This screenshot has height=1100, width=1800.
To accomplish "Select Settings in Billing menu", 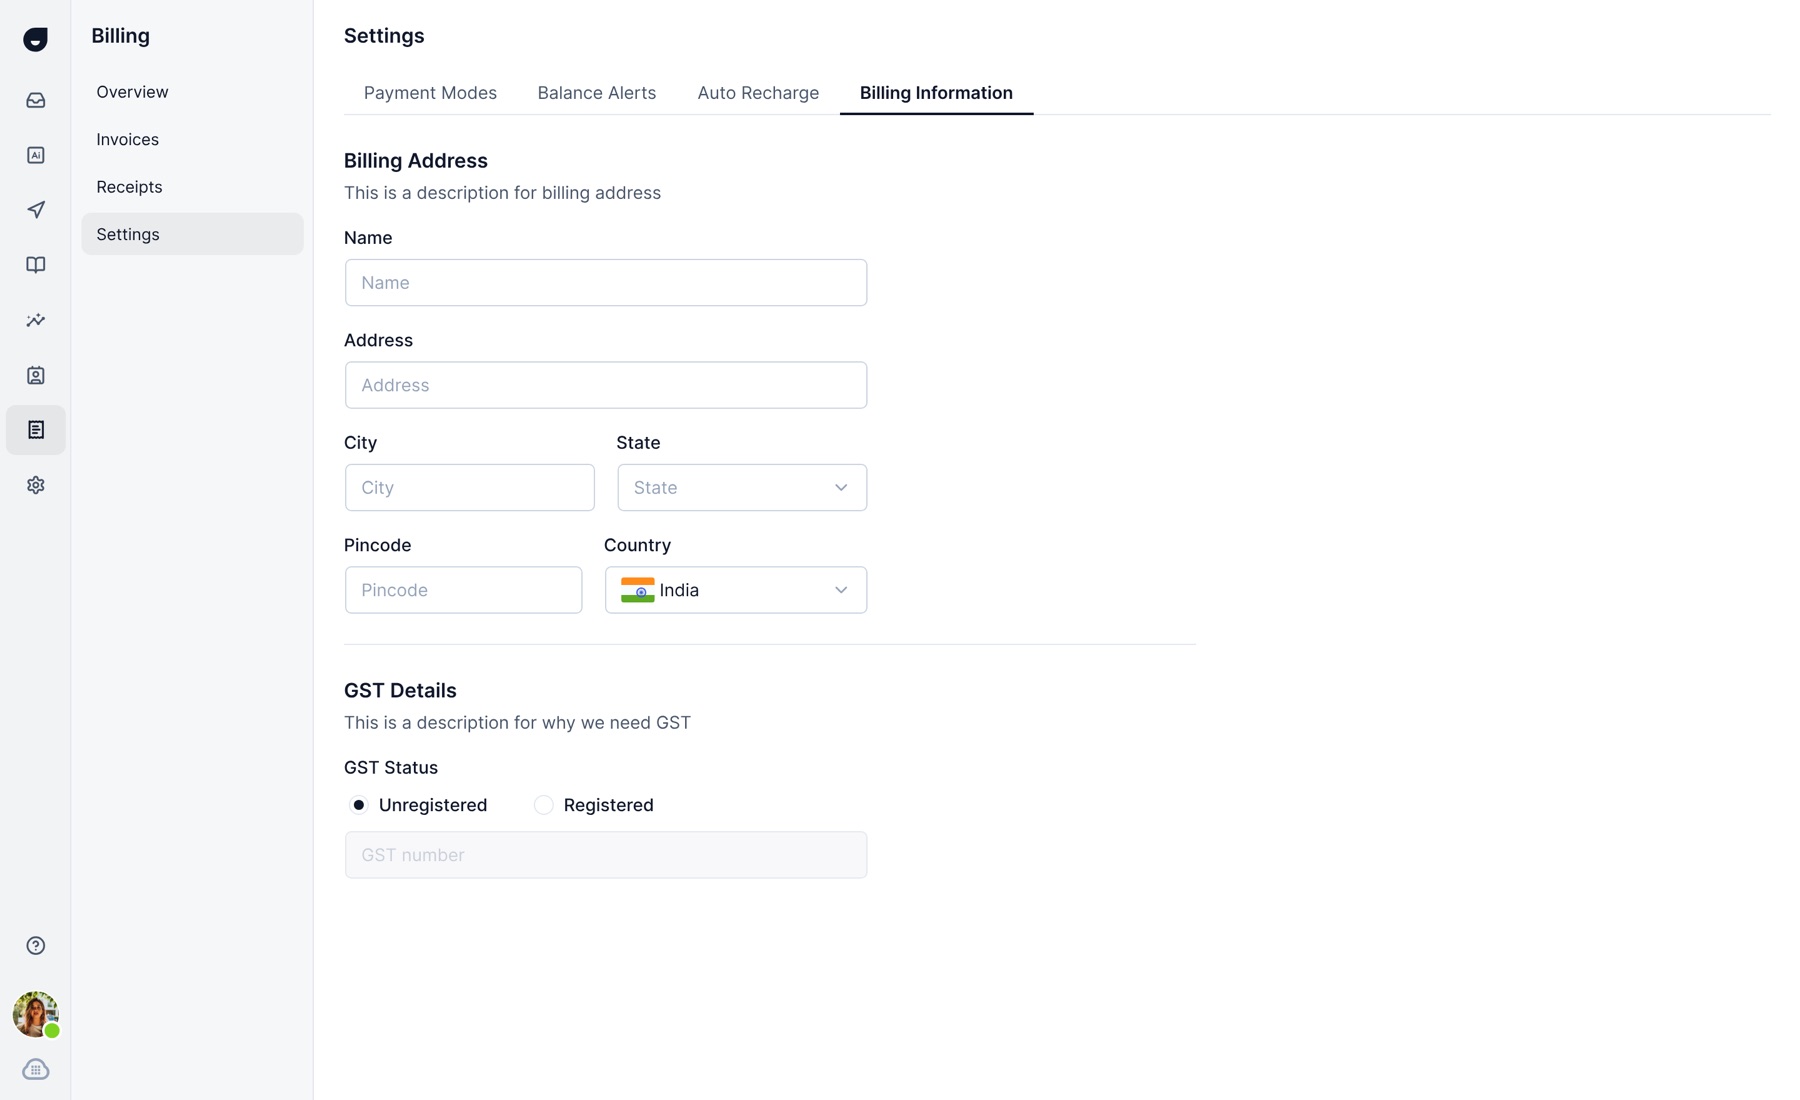I will pos(192,234).
